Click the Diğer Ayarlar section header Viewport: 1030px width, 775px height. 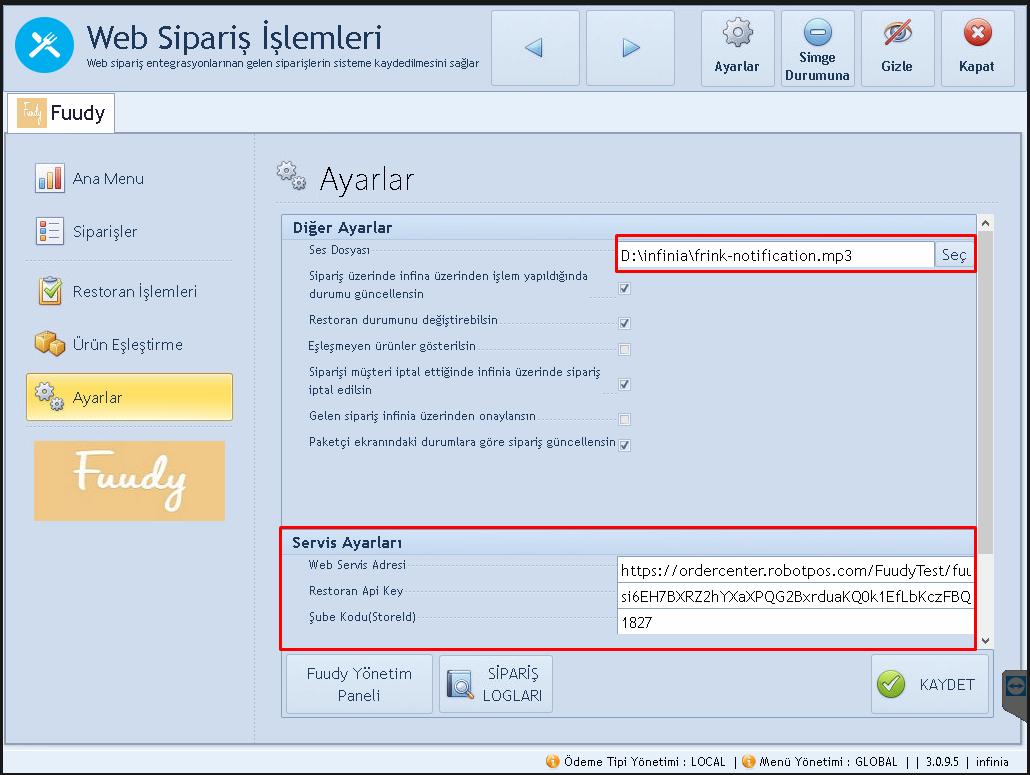(629, 227)
